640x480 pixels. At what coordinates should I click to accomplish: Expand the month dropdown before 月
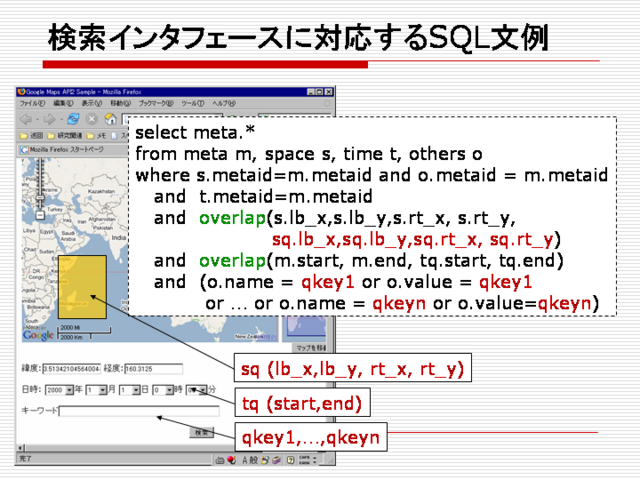coord(96,390)
